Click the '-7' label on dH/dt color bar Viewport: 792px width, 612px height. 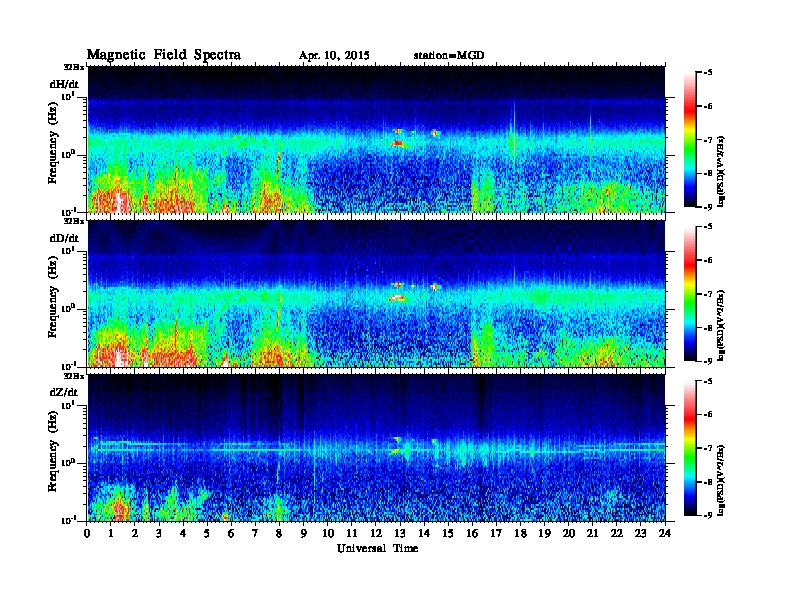708,140
